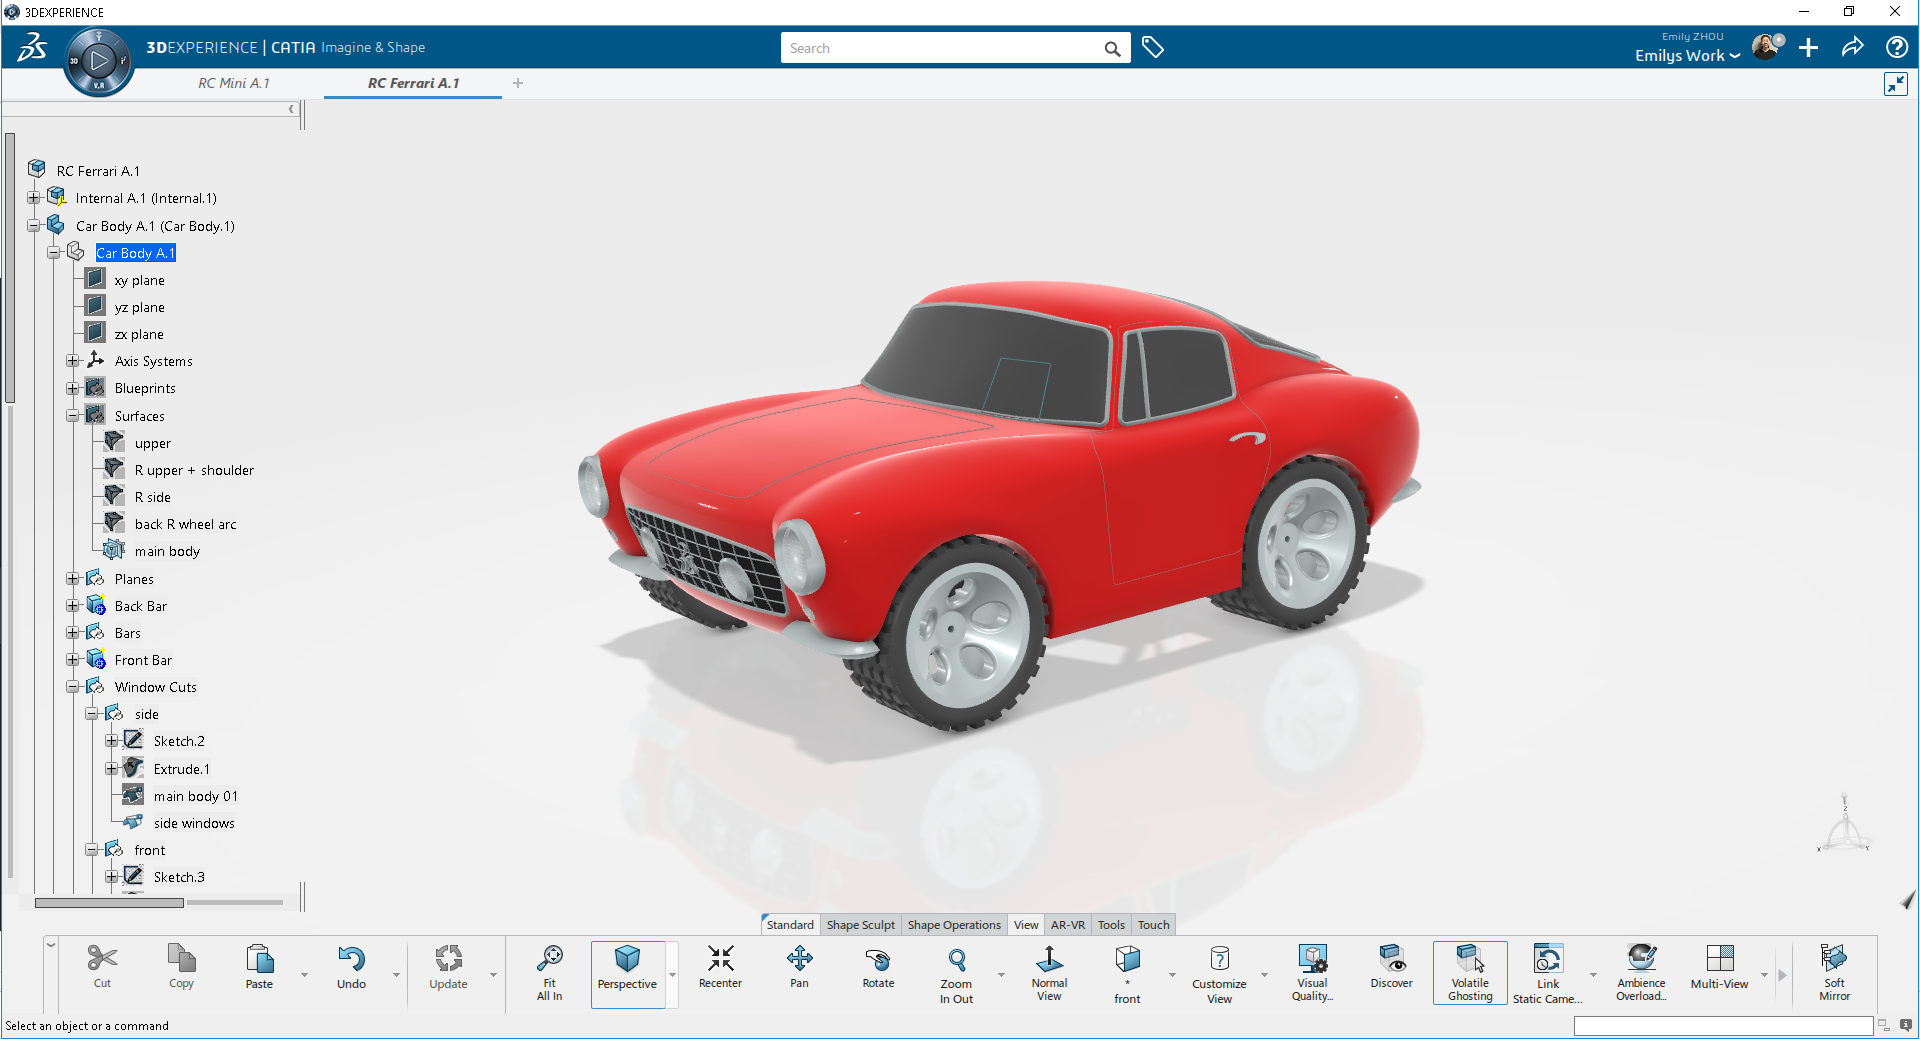
Task: Open the Normal View tool
Action: (1049, 971)
